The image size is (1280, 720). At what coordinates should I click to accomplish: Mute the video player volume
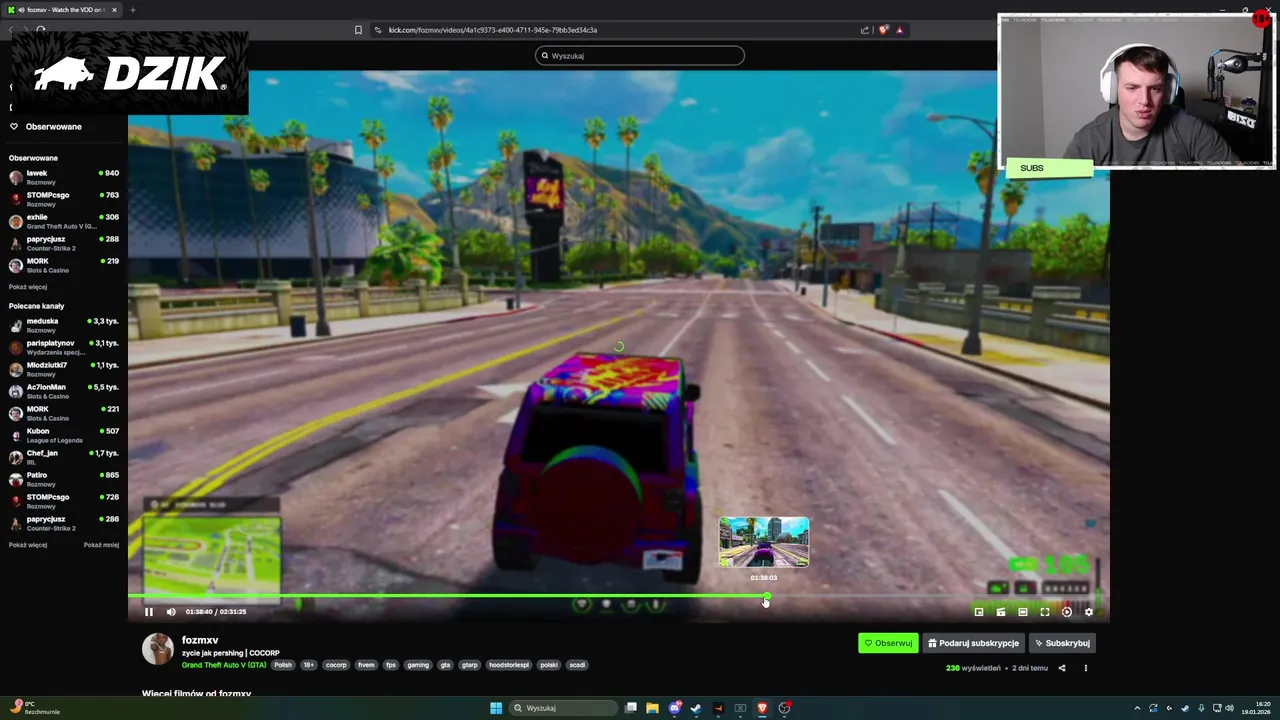click(171, 612)
